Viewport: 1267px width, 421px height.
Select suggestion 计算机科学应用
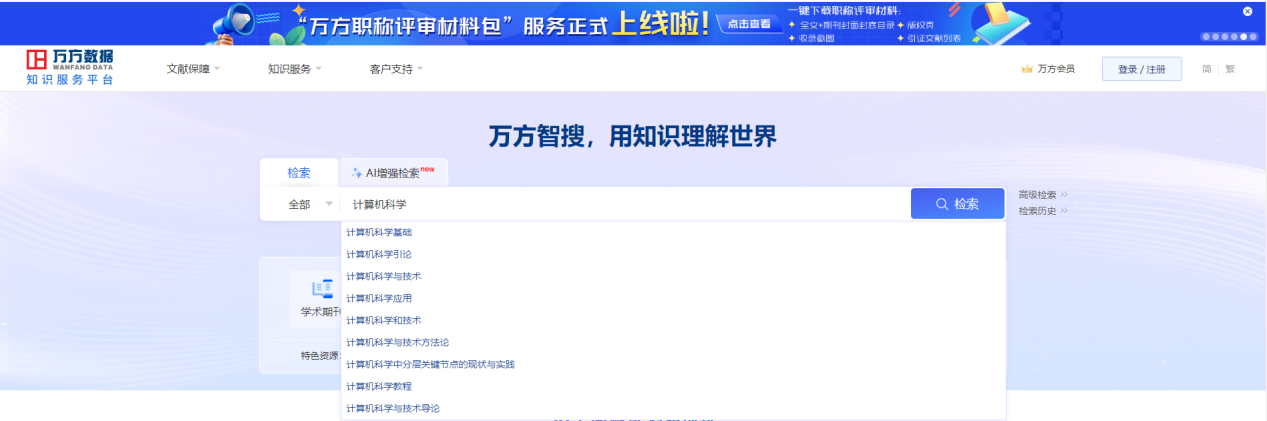pos(673,298)
